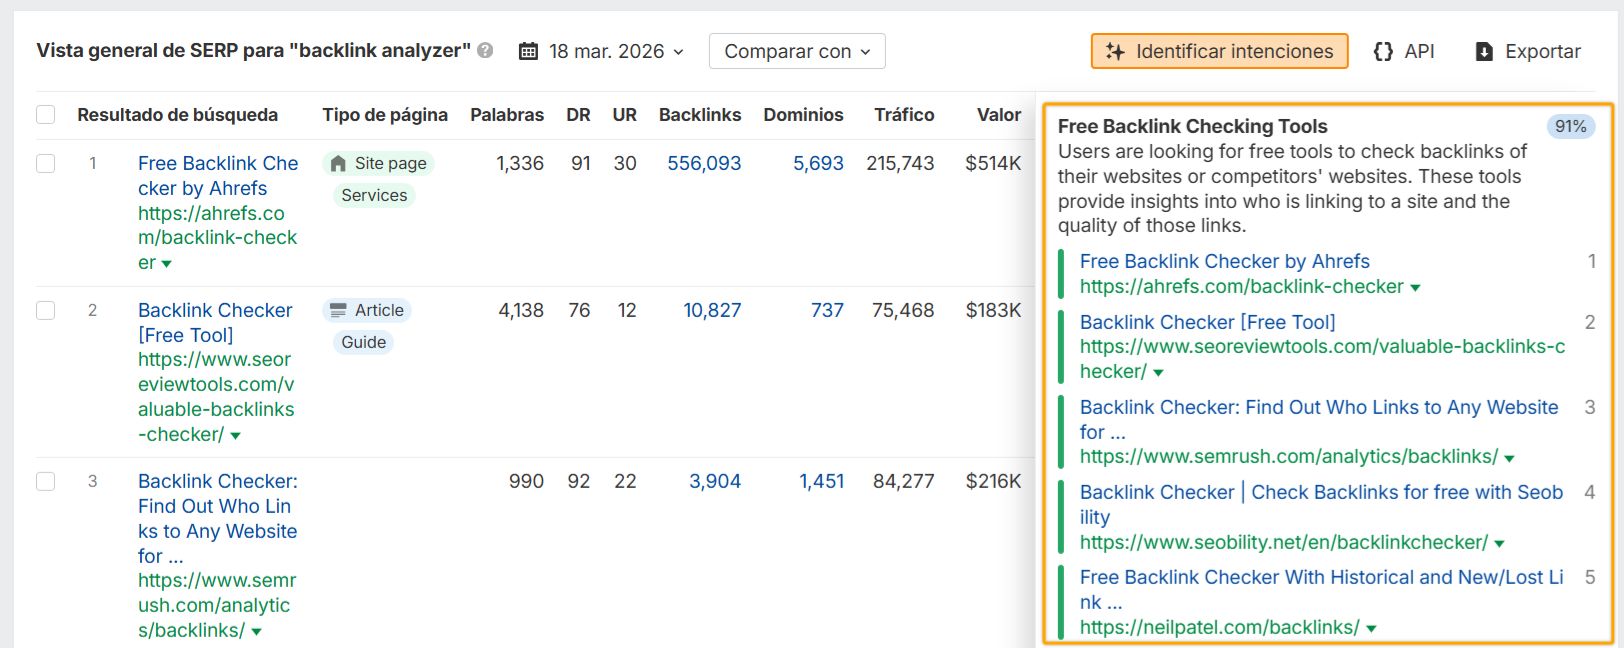Click the calendar icon by the date
This screenshot has width=1624, height=648.
[x=528, y=51]
